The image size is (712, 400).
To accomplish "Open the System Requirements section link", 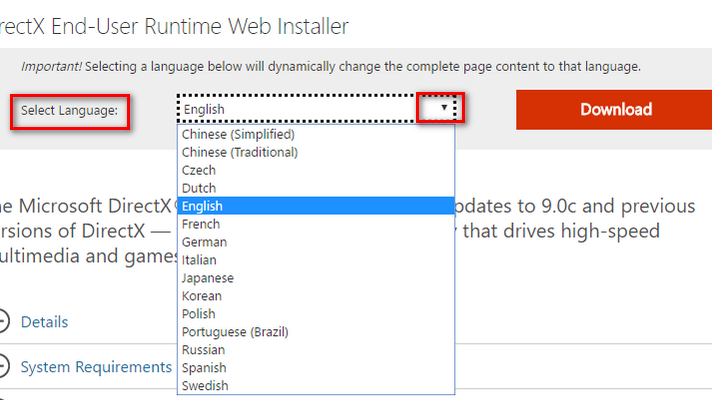I will tap(96, 367).
